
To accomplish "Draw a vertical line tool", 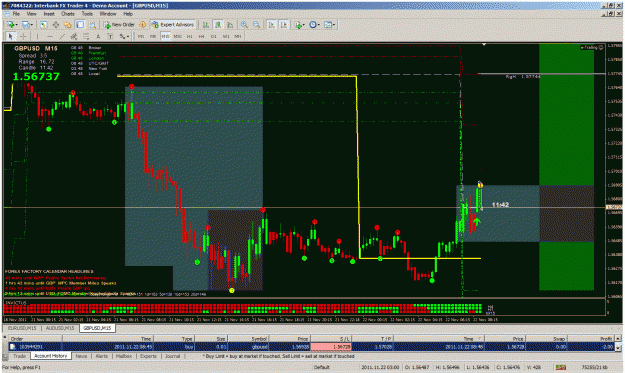I will [37, 36].
